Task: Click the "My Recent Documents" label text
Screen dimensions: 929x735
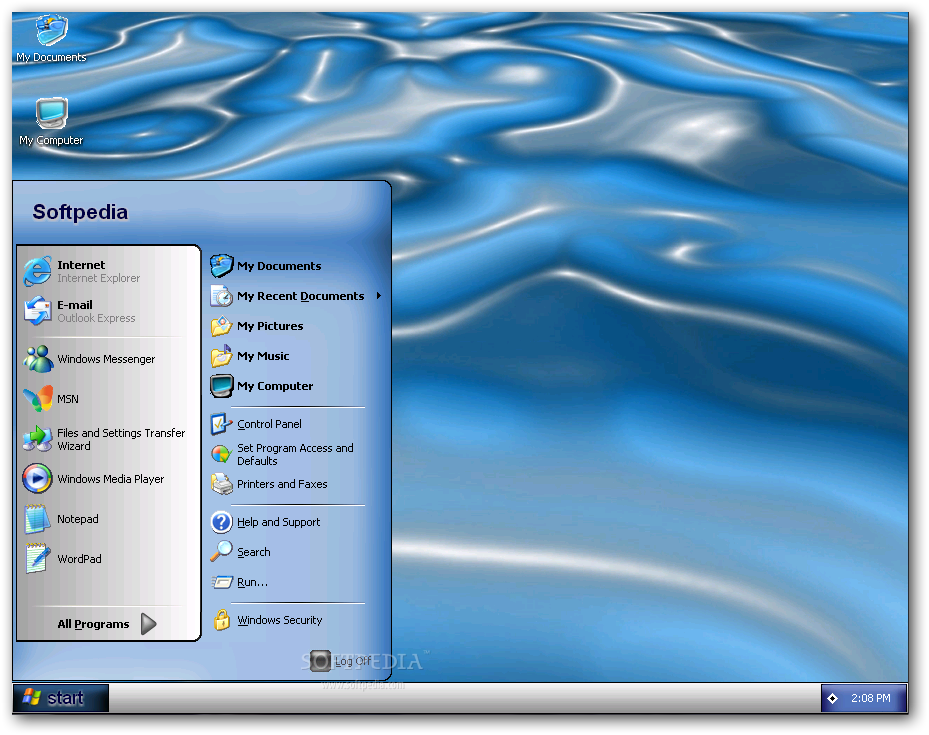Action: click(x=300, y=296)
